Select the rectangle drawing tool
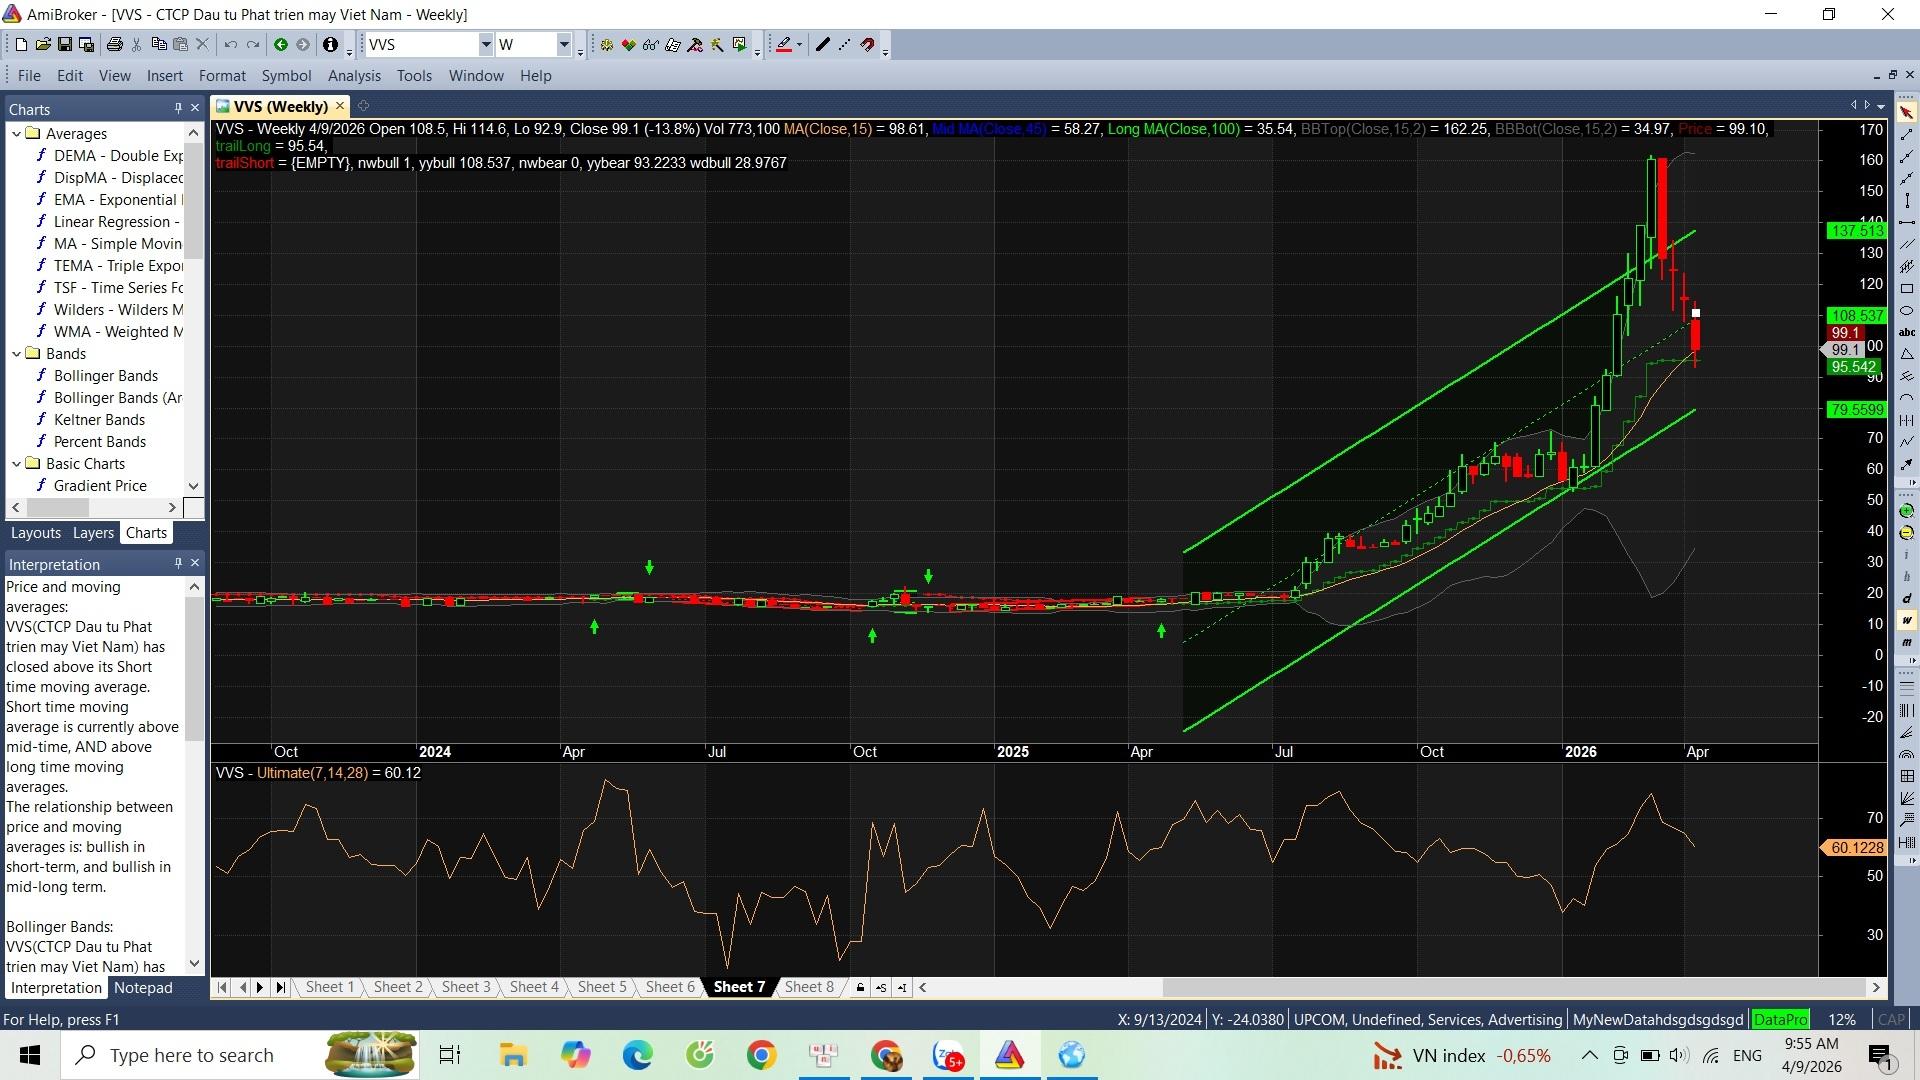Viewport: 1920px width, 1080px height. pos(1907,289)
